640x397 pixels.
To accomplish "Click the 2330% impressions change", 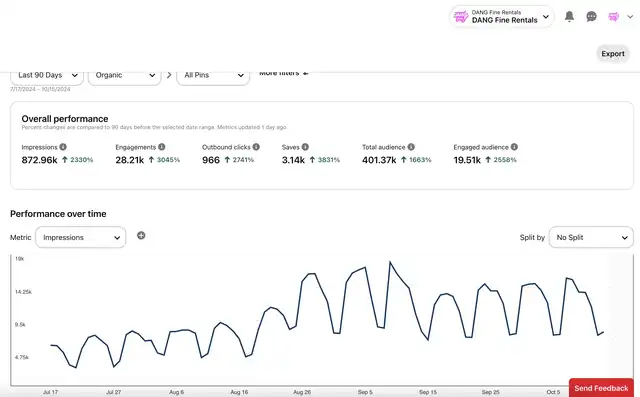I will pyautogui.click(x=82, y=160).
